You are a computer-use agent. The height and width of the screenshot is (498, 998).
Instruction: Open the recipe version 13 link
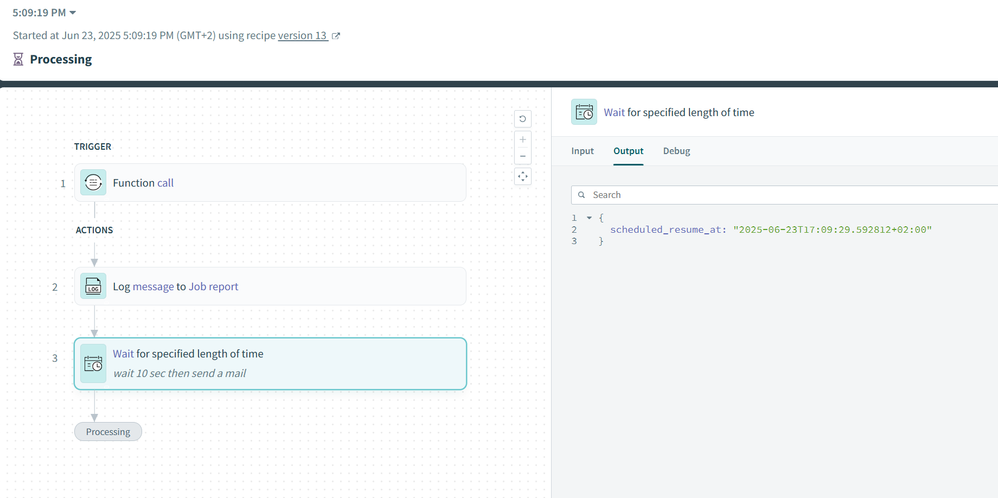[302, 36]
